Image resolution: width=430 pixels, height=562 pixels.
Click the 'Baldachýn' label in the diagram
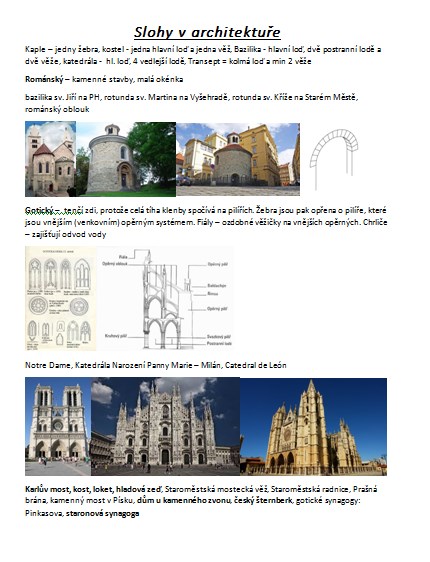click(x=216, y=286)
